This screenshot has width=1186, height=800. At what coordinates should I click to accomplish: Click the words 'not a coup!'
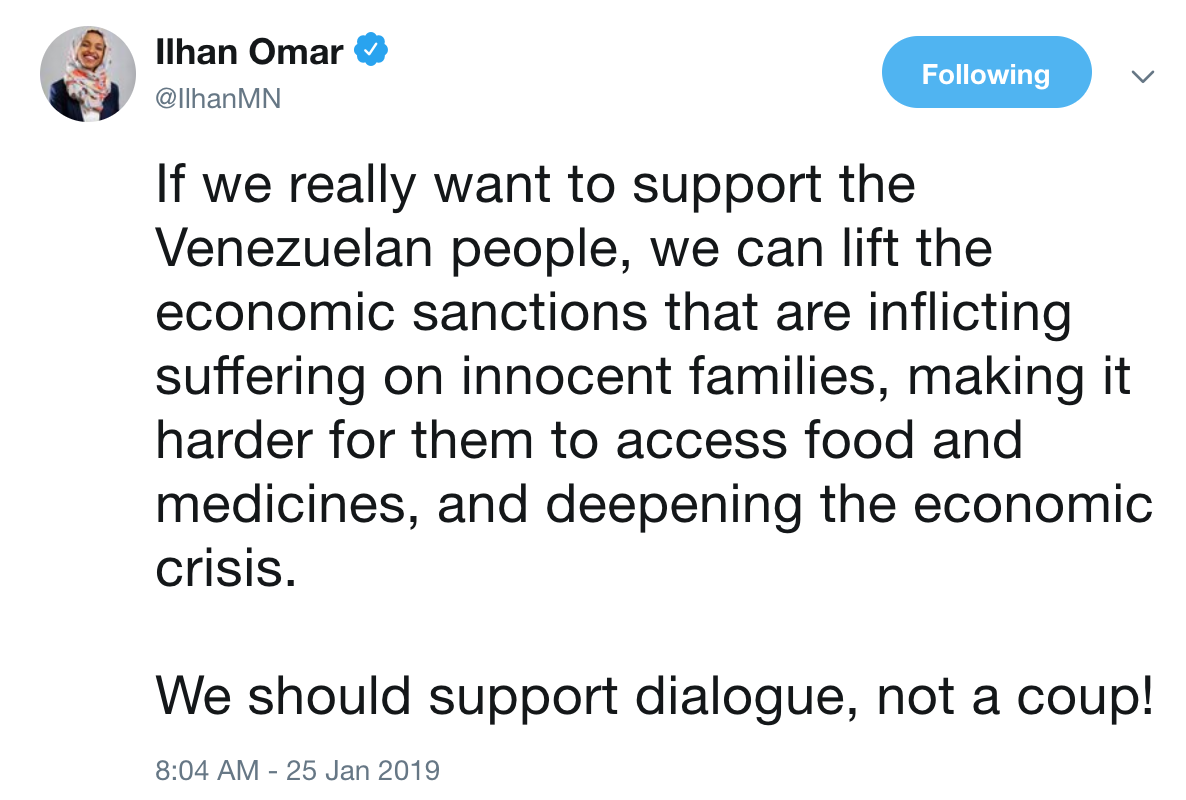(x=1015, y=697)
